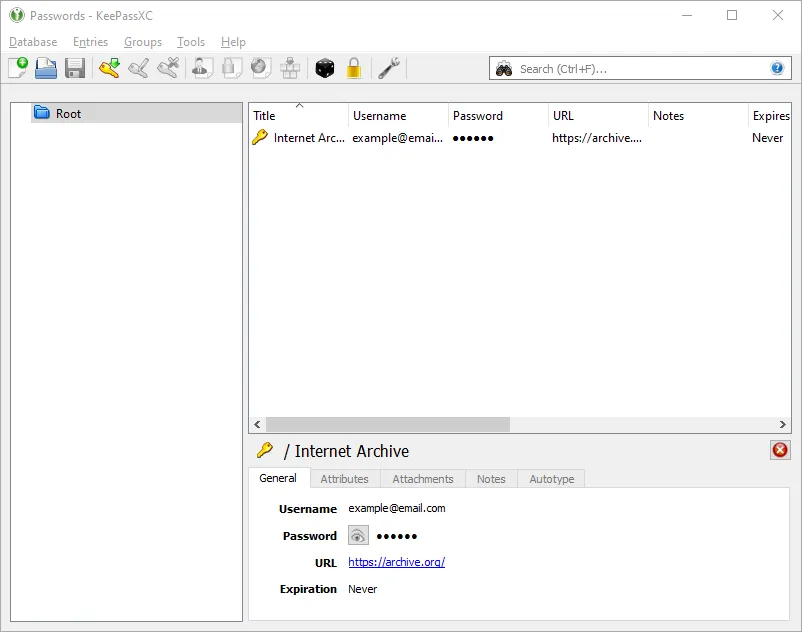Click the scroll right arrow
The width and height of the screenshot is (802, 632).
click(783, 424)
